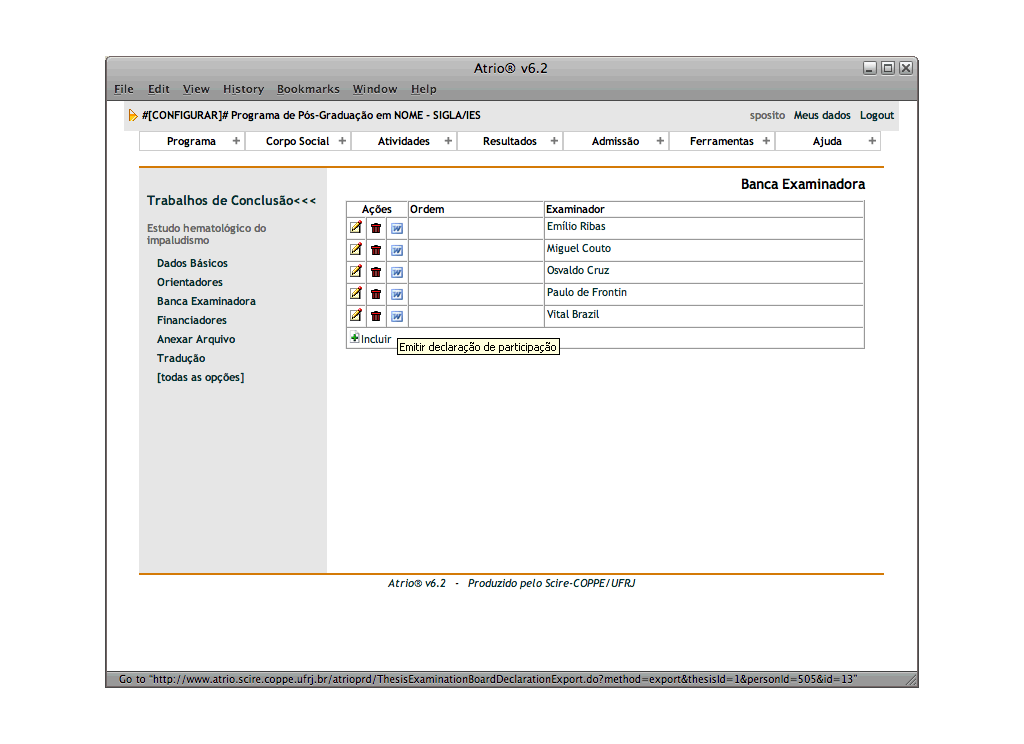Edit the Miguel Couto examiner entry
This screenshot has width=1024, height=744.
(356, 250)
